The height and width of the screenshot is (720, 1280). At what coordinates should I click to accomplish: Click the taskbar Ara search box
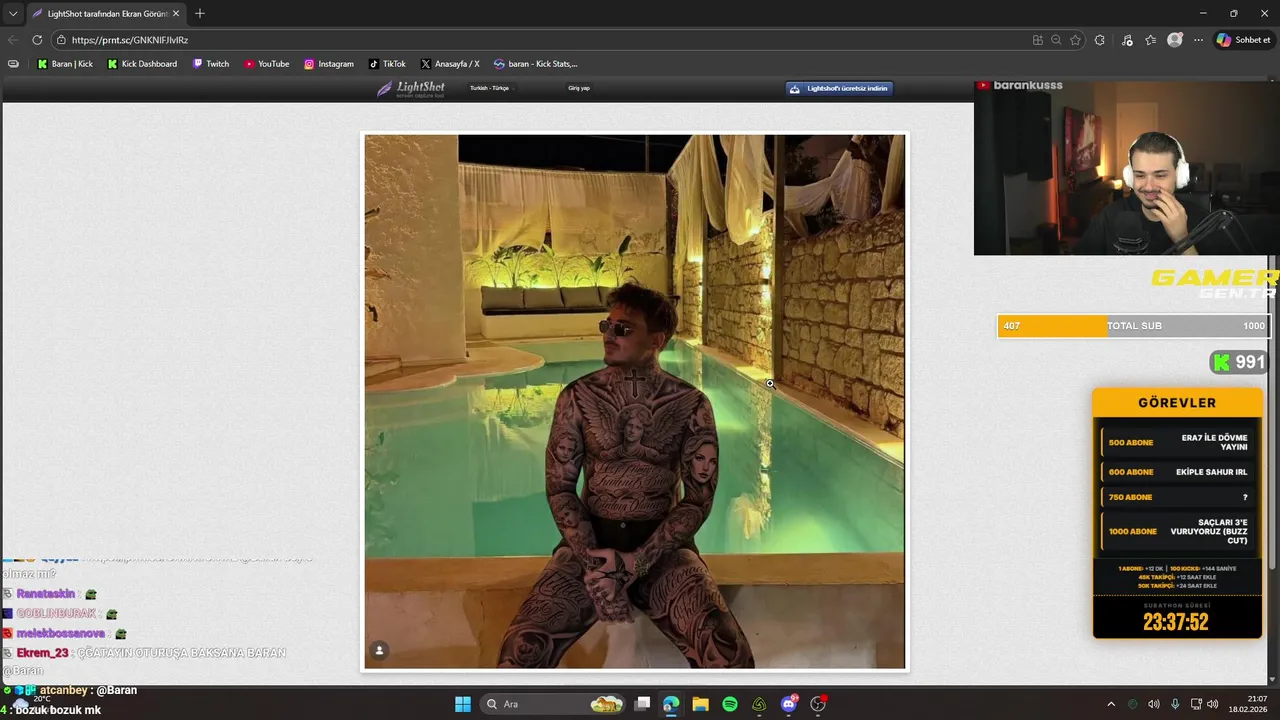point(552,704)
